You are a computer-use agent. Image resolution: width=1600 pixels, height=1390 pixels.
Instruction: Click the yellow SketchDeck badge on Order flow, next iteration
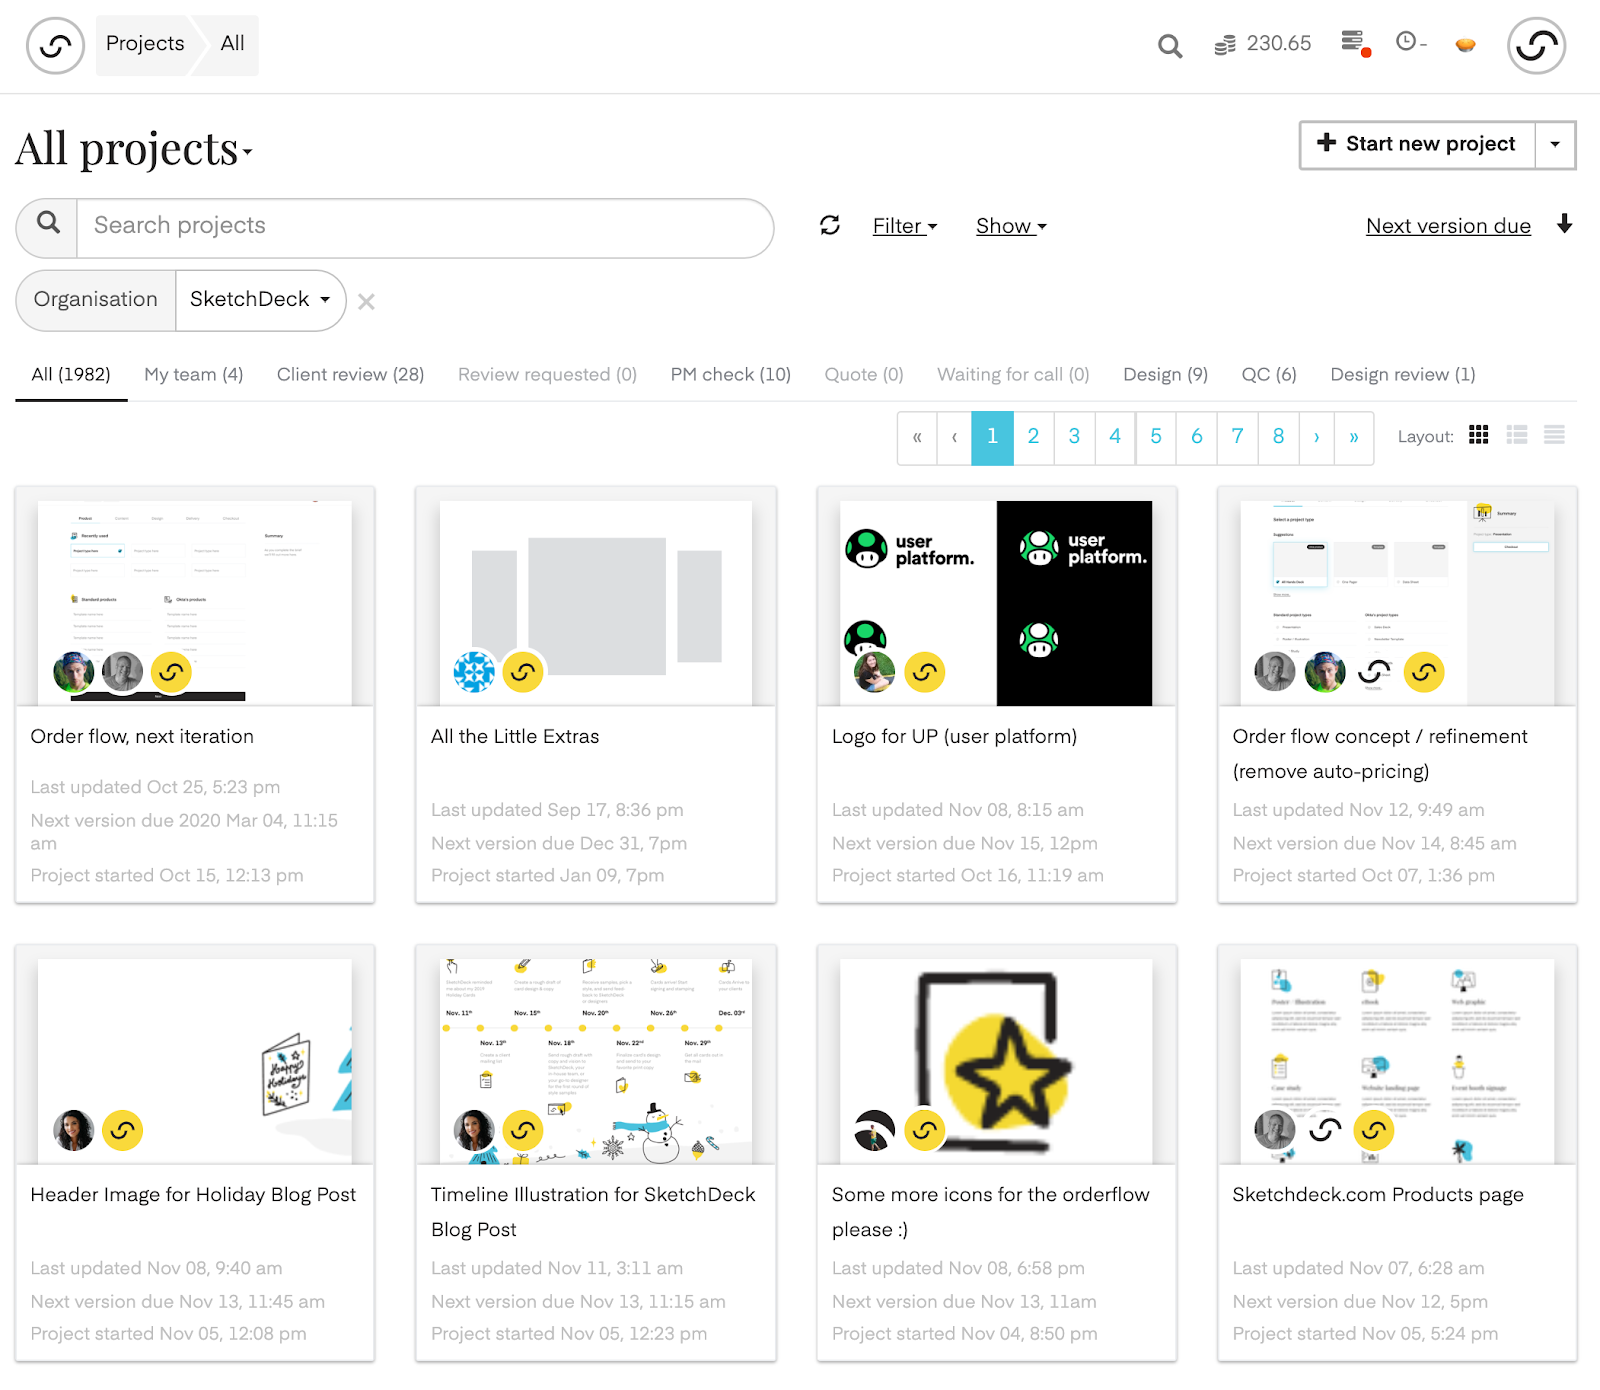[172, 672]
